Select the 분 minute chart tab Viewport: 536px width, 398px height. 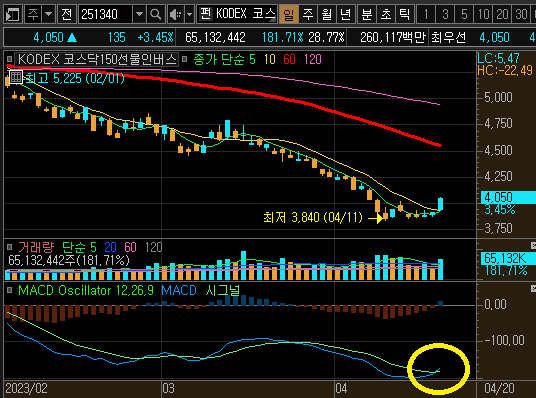[x=367, y=14]
